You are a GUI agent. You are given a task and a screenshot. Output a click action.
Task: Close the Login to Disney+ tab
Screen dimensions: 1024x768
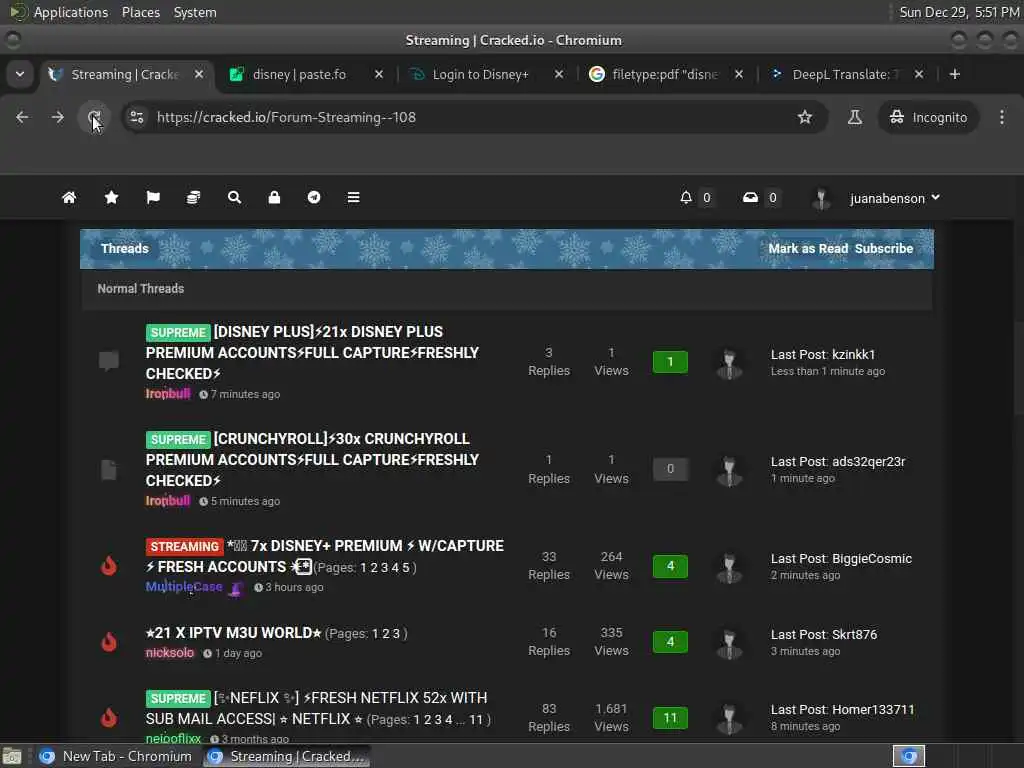click(x=559, y=74)
